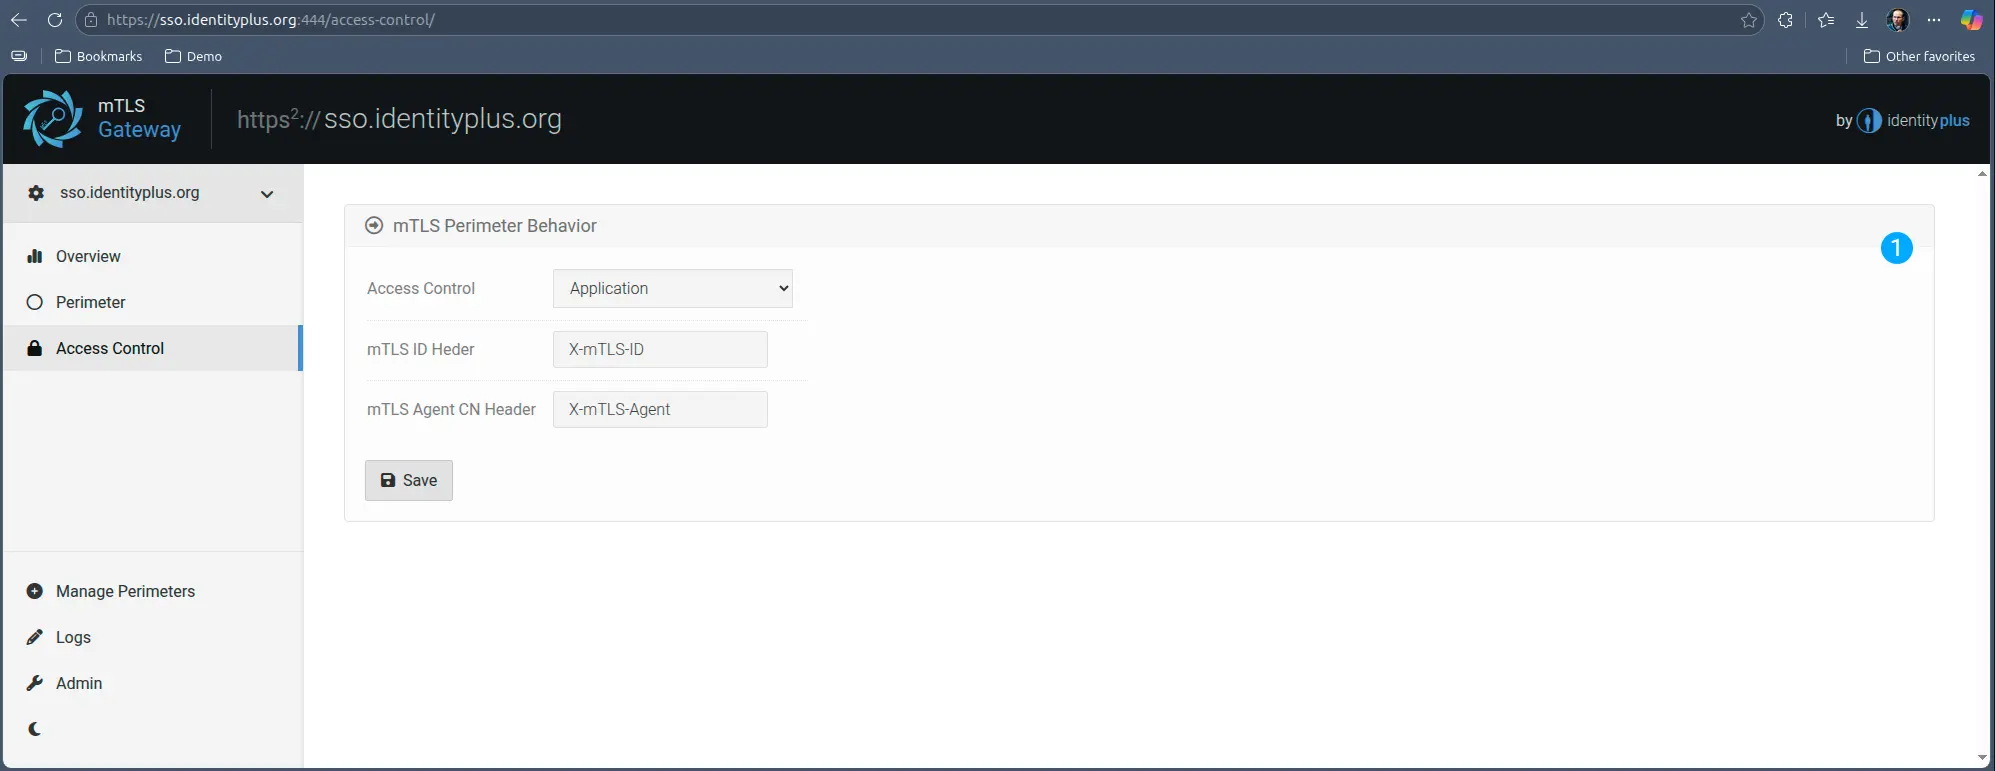This screenshot has height=771, width=1995.
Task: Collapse the mTLS Perimeter Behavior panel icon
Action: [x=374, y=226]
